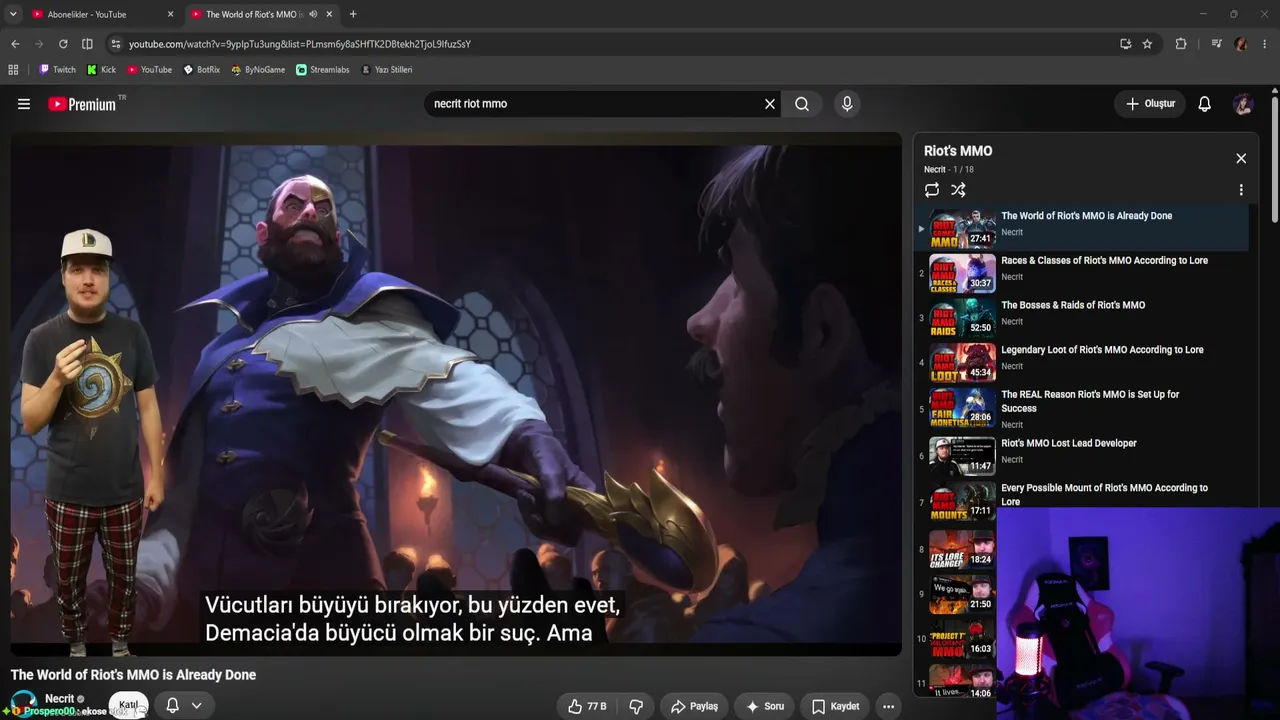Image resolution: width=1280 pixels, height=720 pixels.
Task: Open the Oluştur create menu
Action: [1150, 104]
